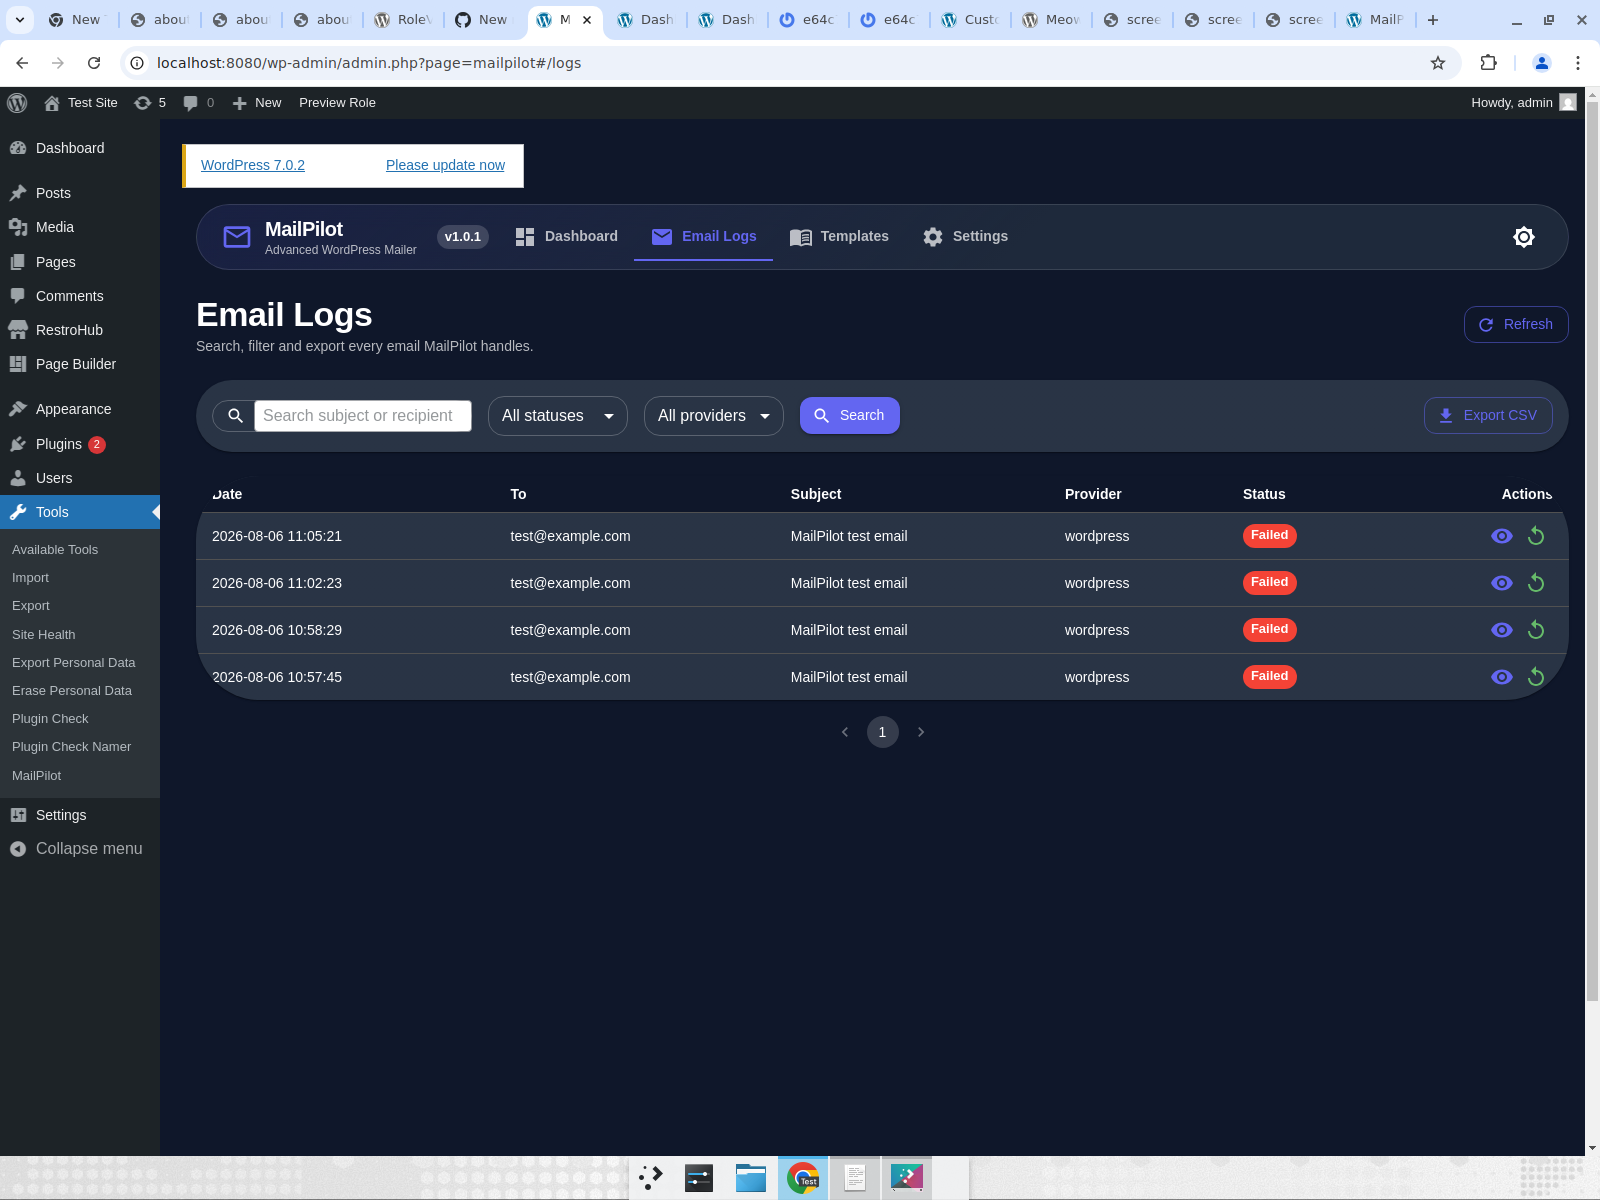Open the Chrome profile icon
Screen dimensions: 1600x1200
click(x=1542, y=63)
